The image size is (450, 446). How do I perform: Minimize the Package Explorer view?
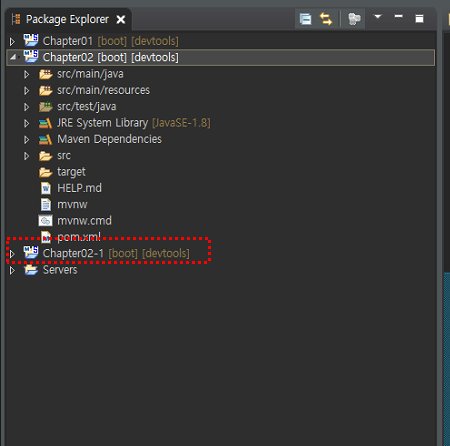point(398,16)
